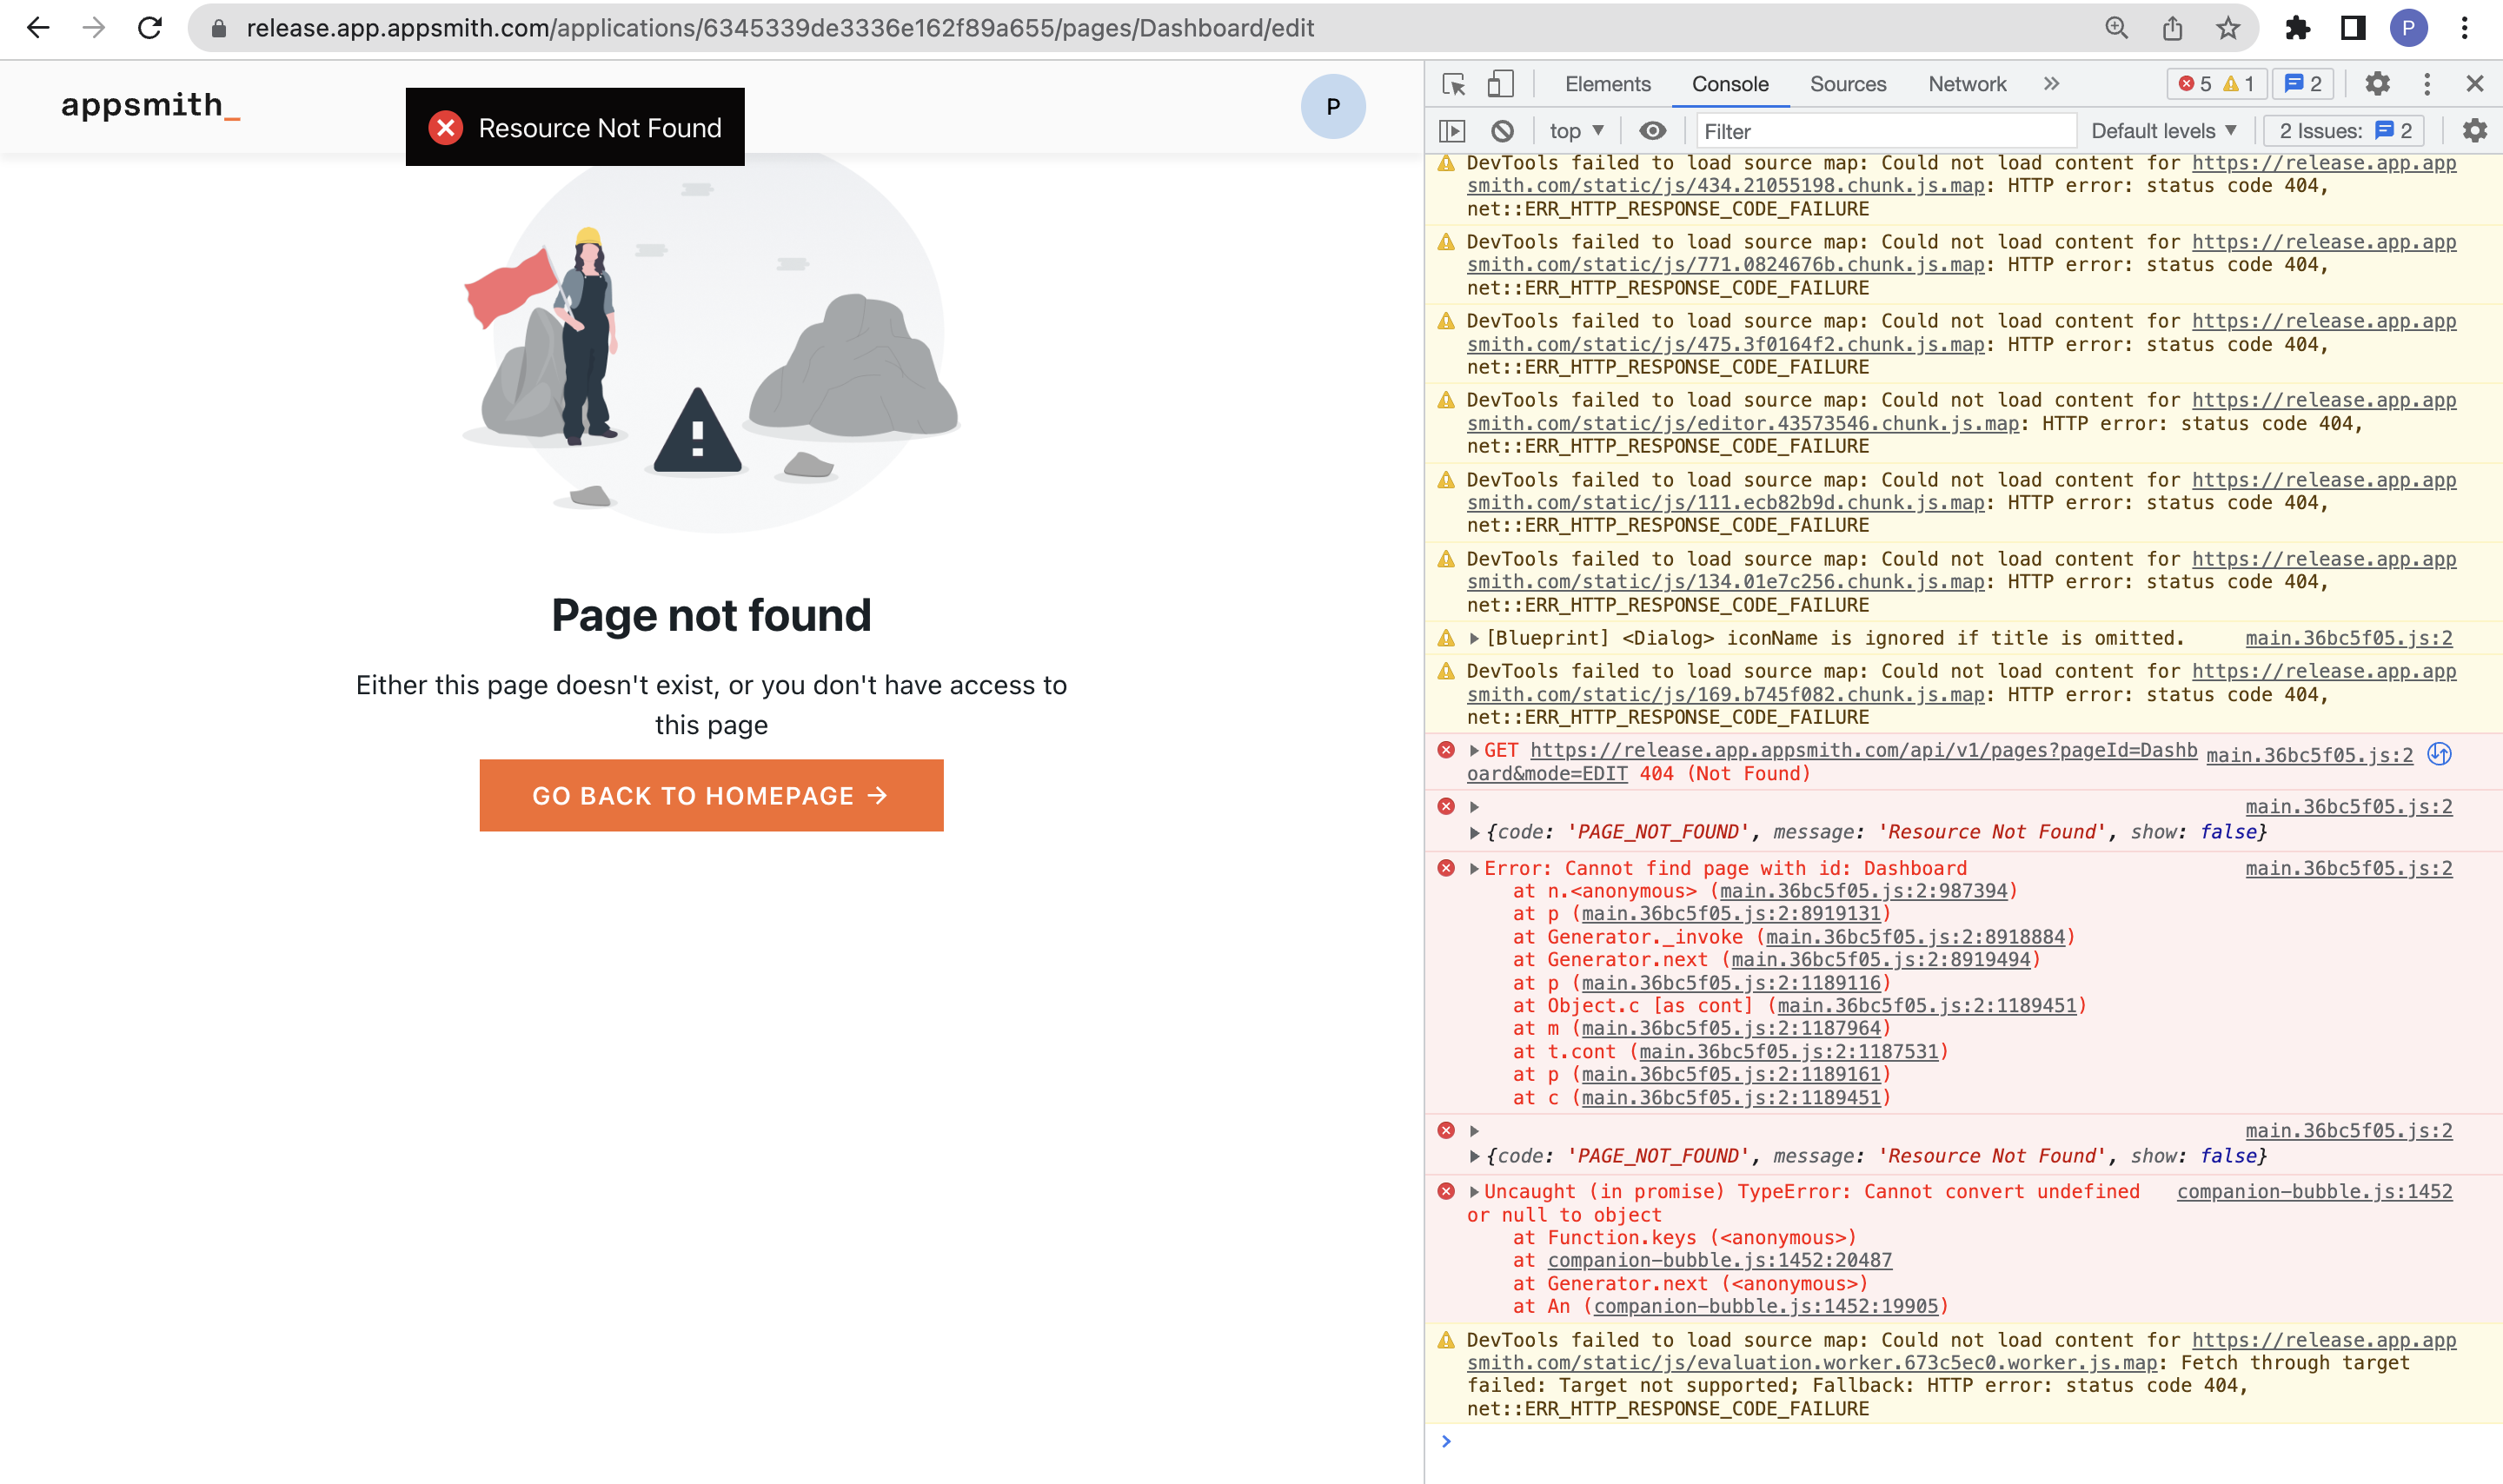
Task: Bookmark this page with the star icon
Action: (x=2228, y=28)
